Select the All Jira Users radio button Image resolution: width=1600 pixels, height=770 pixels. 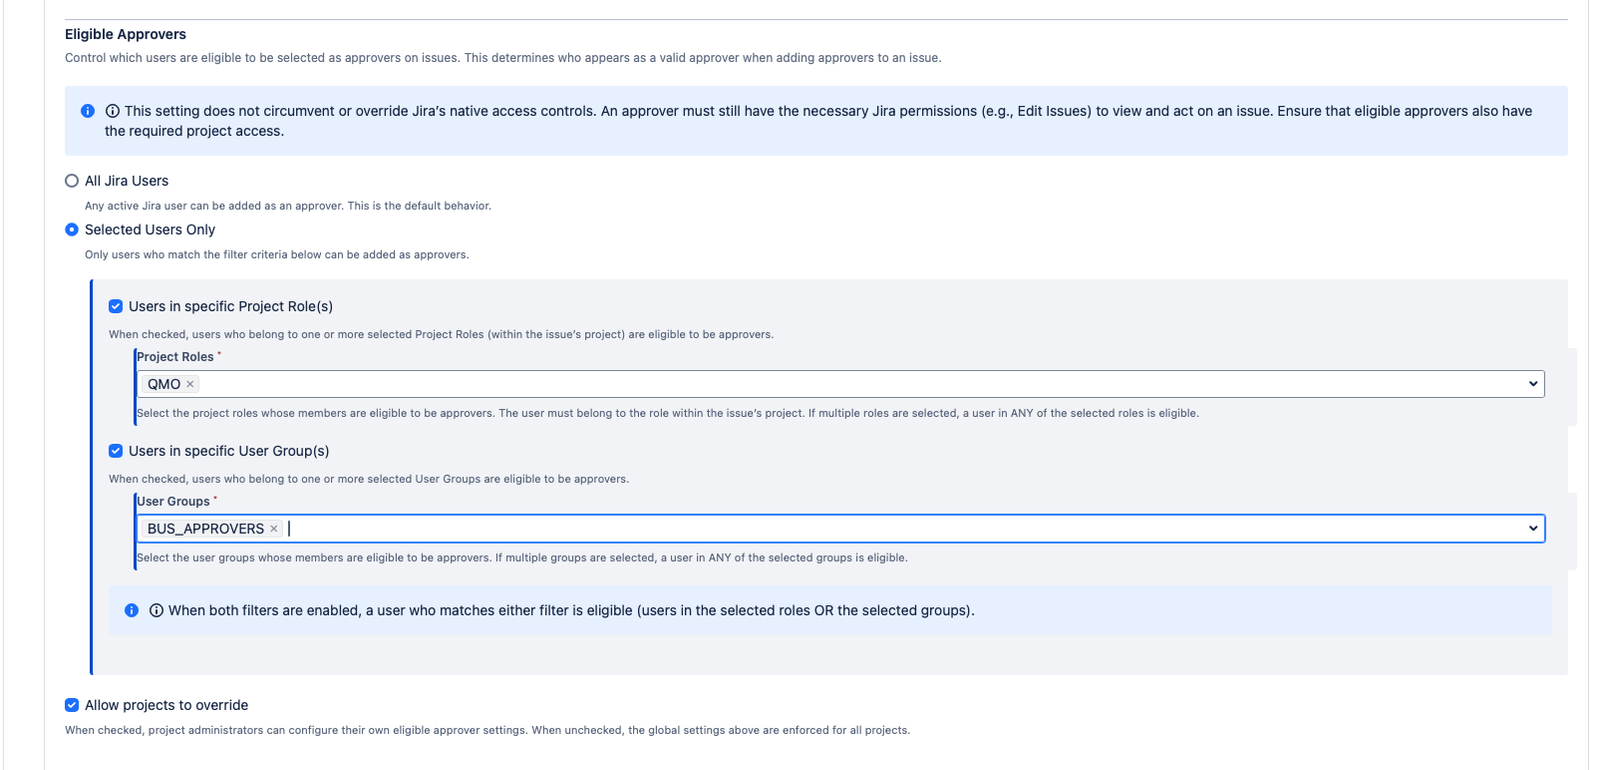pos(71,180)
